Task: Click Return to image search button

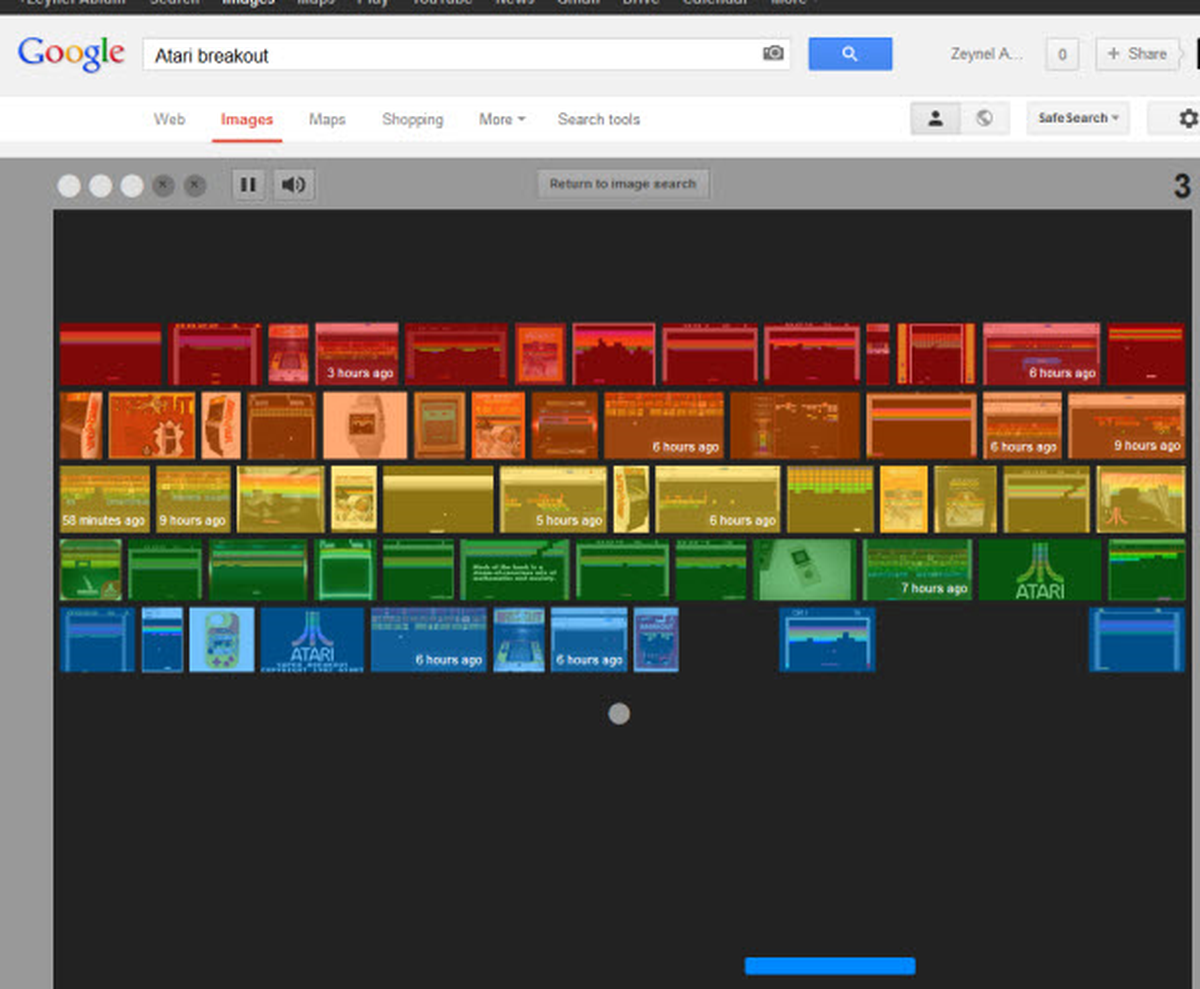Action: click(x=623, y=184)
